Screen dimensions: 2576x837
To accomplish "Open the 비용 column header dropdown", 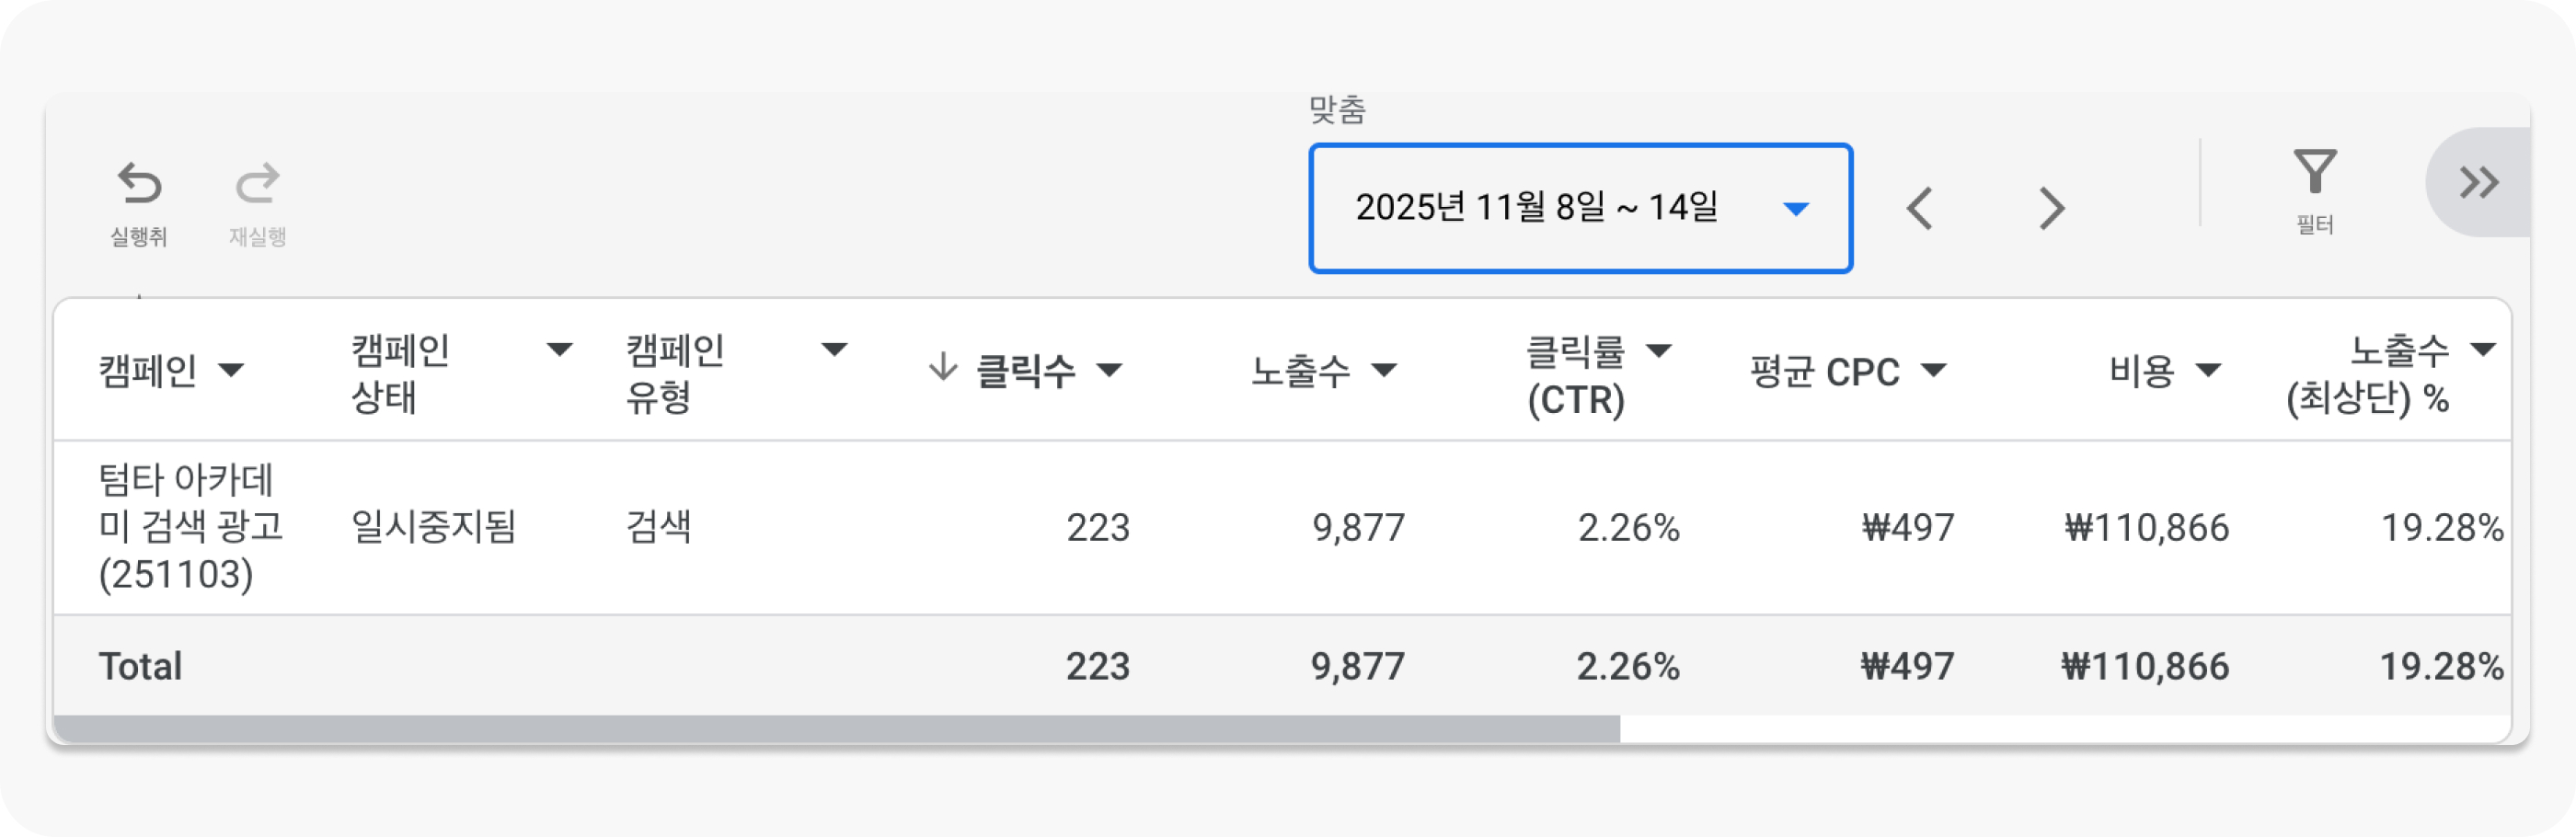I will coord(2207,371).
